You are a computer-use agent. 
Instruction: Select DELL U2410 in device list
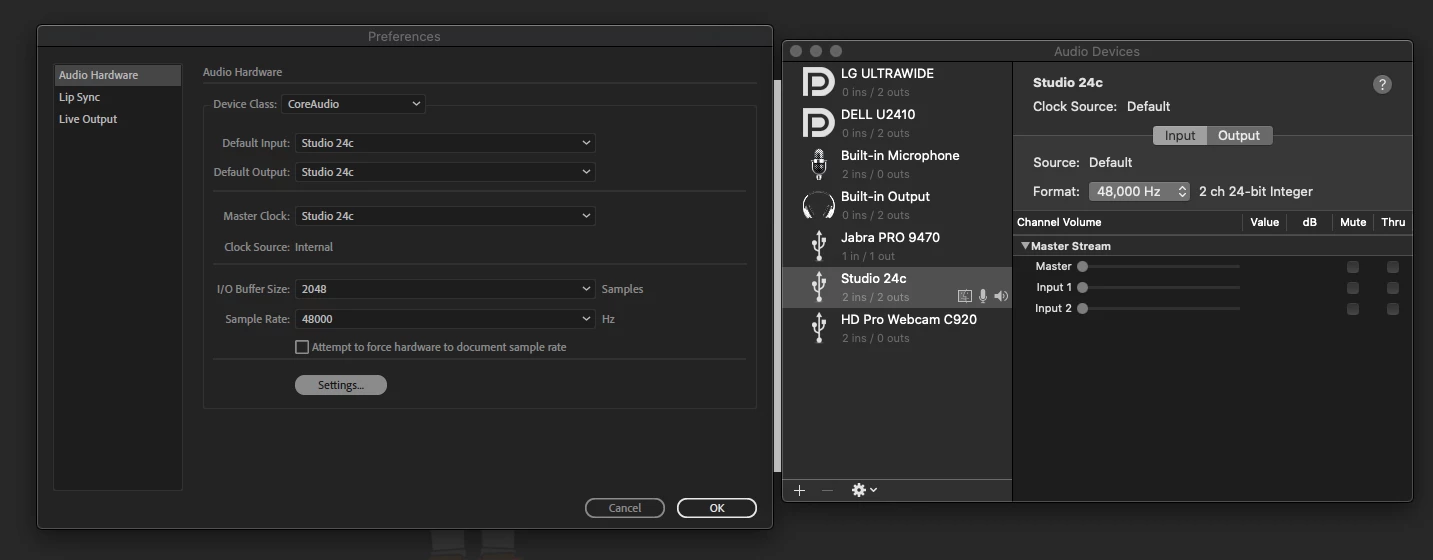pyautogui.click(x=897, y=123)
